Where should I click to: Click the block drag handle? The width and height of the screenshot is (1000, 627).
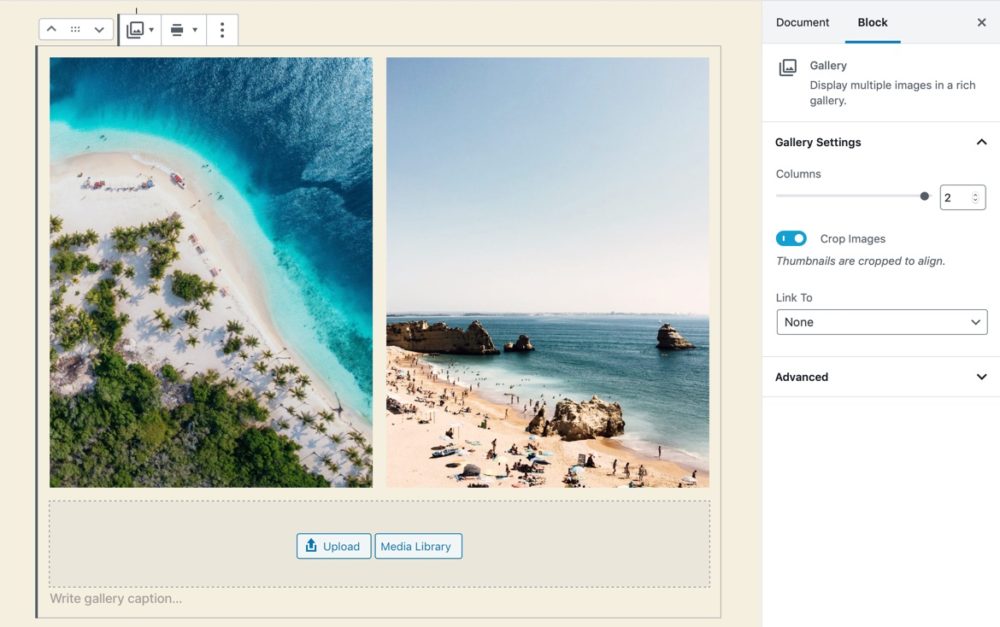pos(75,30)
